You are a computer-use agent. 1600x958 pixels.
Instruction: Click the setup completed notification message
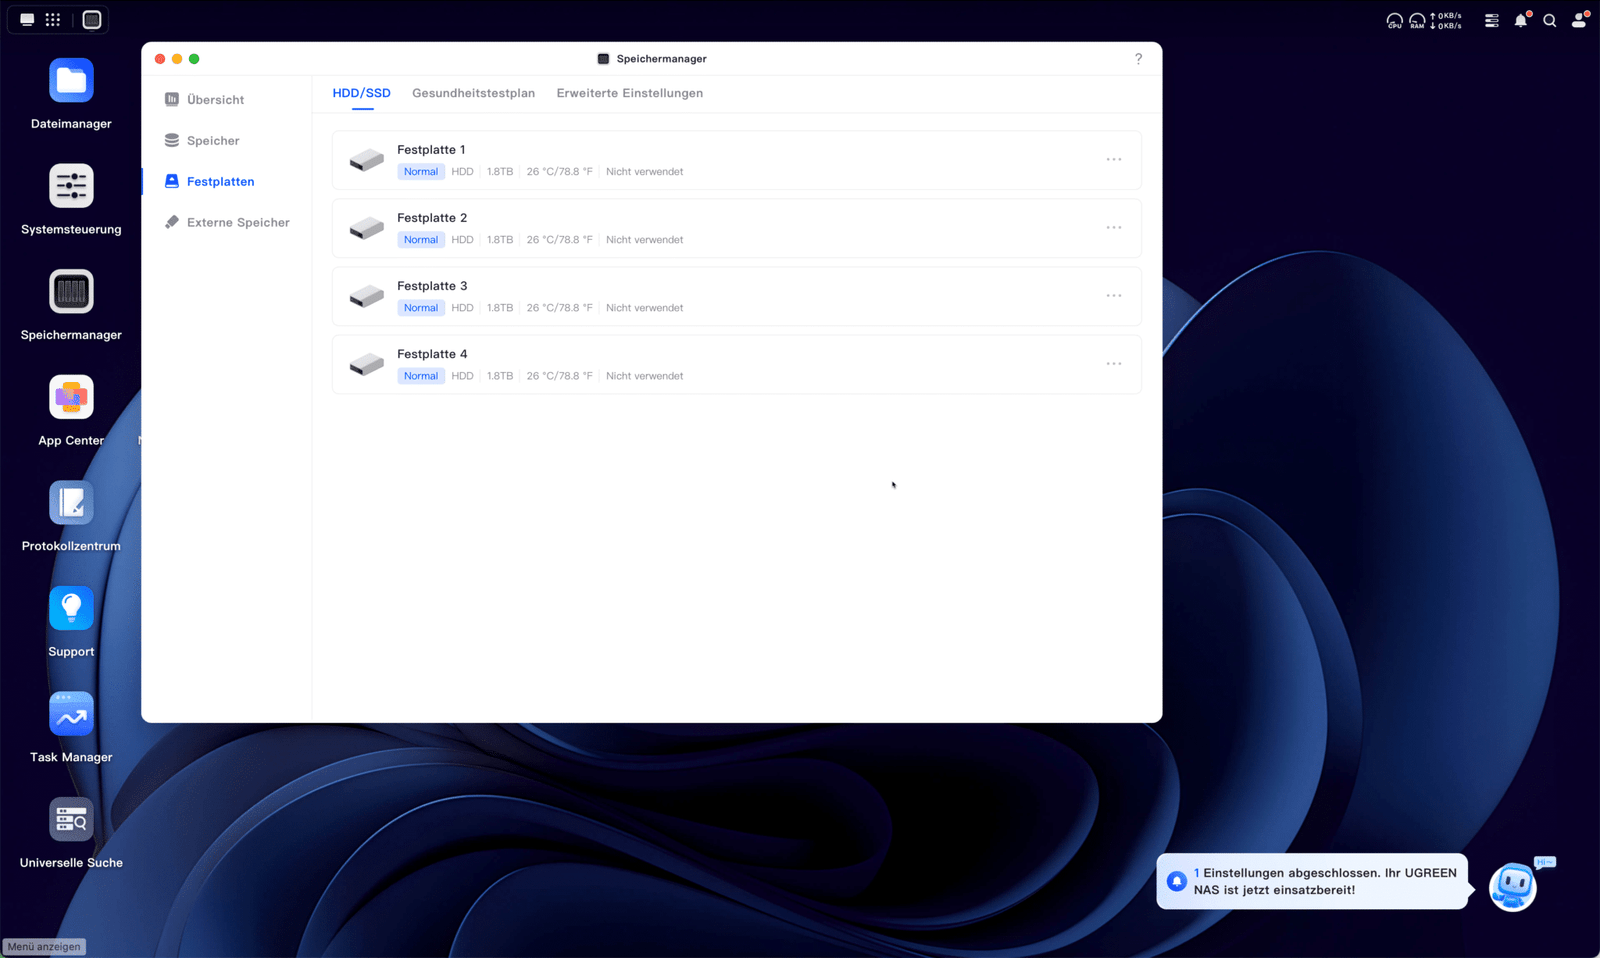tap(1312, 881)
